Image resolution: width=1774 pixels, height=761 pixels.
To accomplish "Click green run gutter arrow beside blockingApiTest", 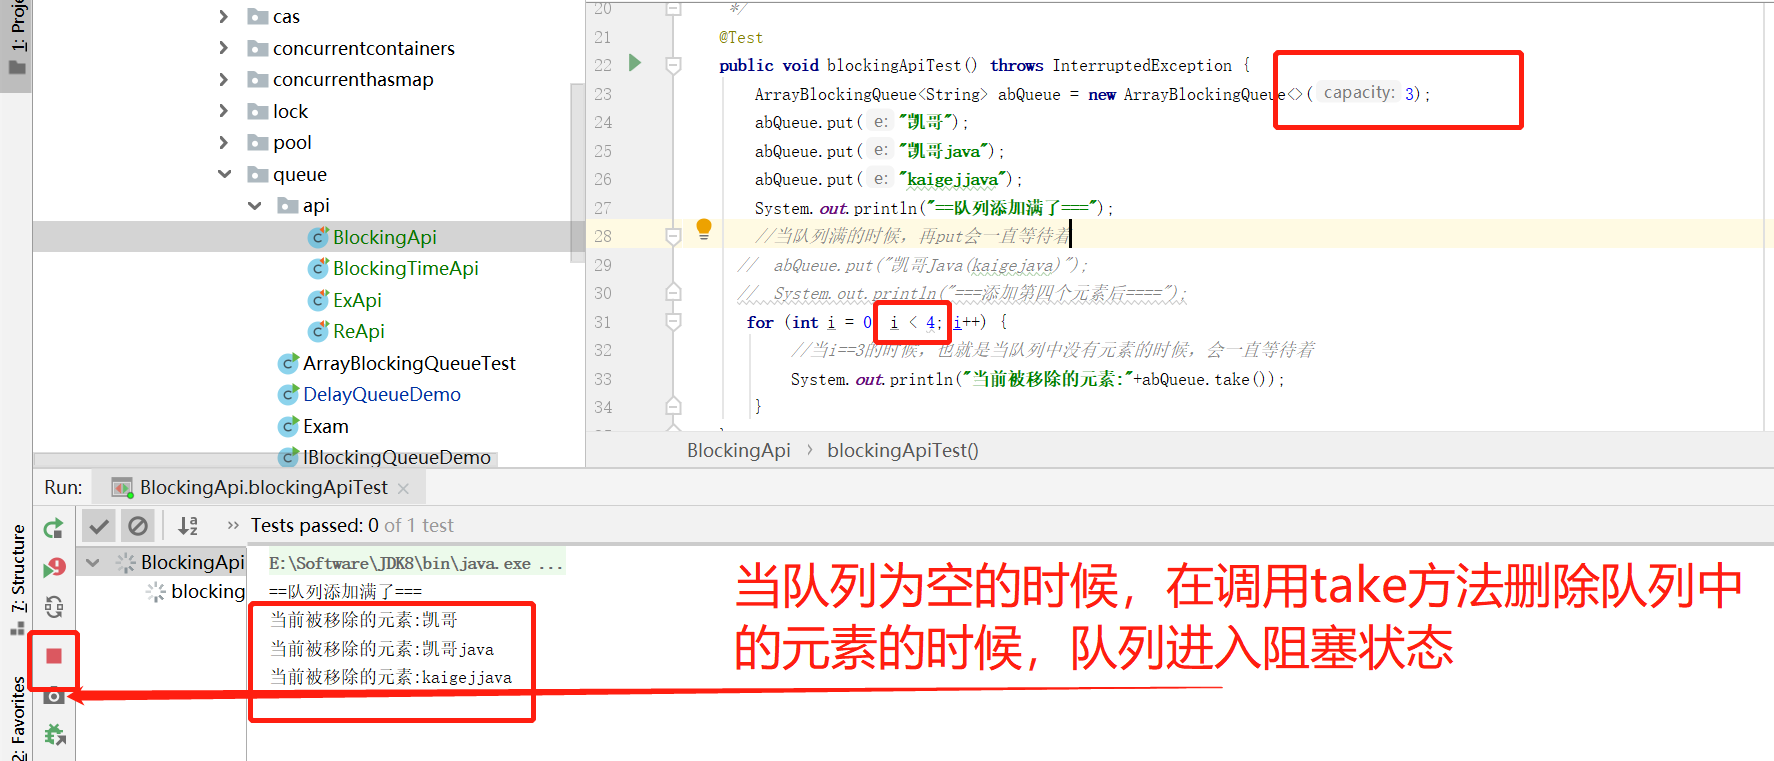I will click(x=635, y=63).
